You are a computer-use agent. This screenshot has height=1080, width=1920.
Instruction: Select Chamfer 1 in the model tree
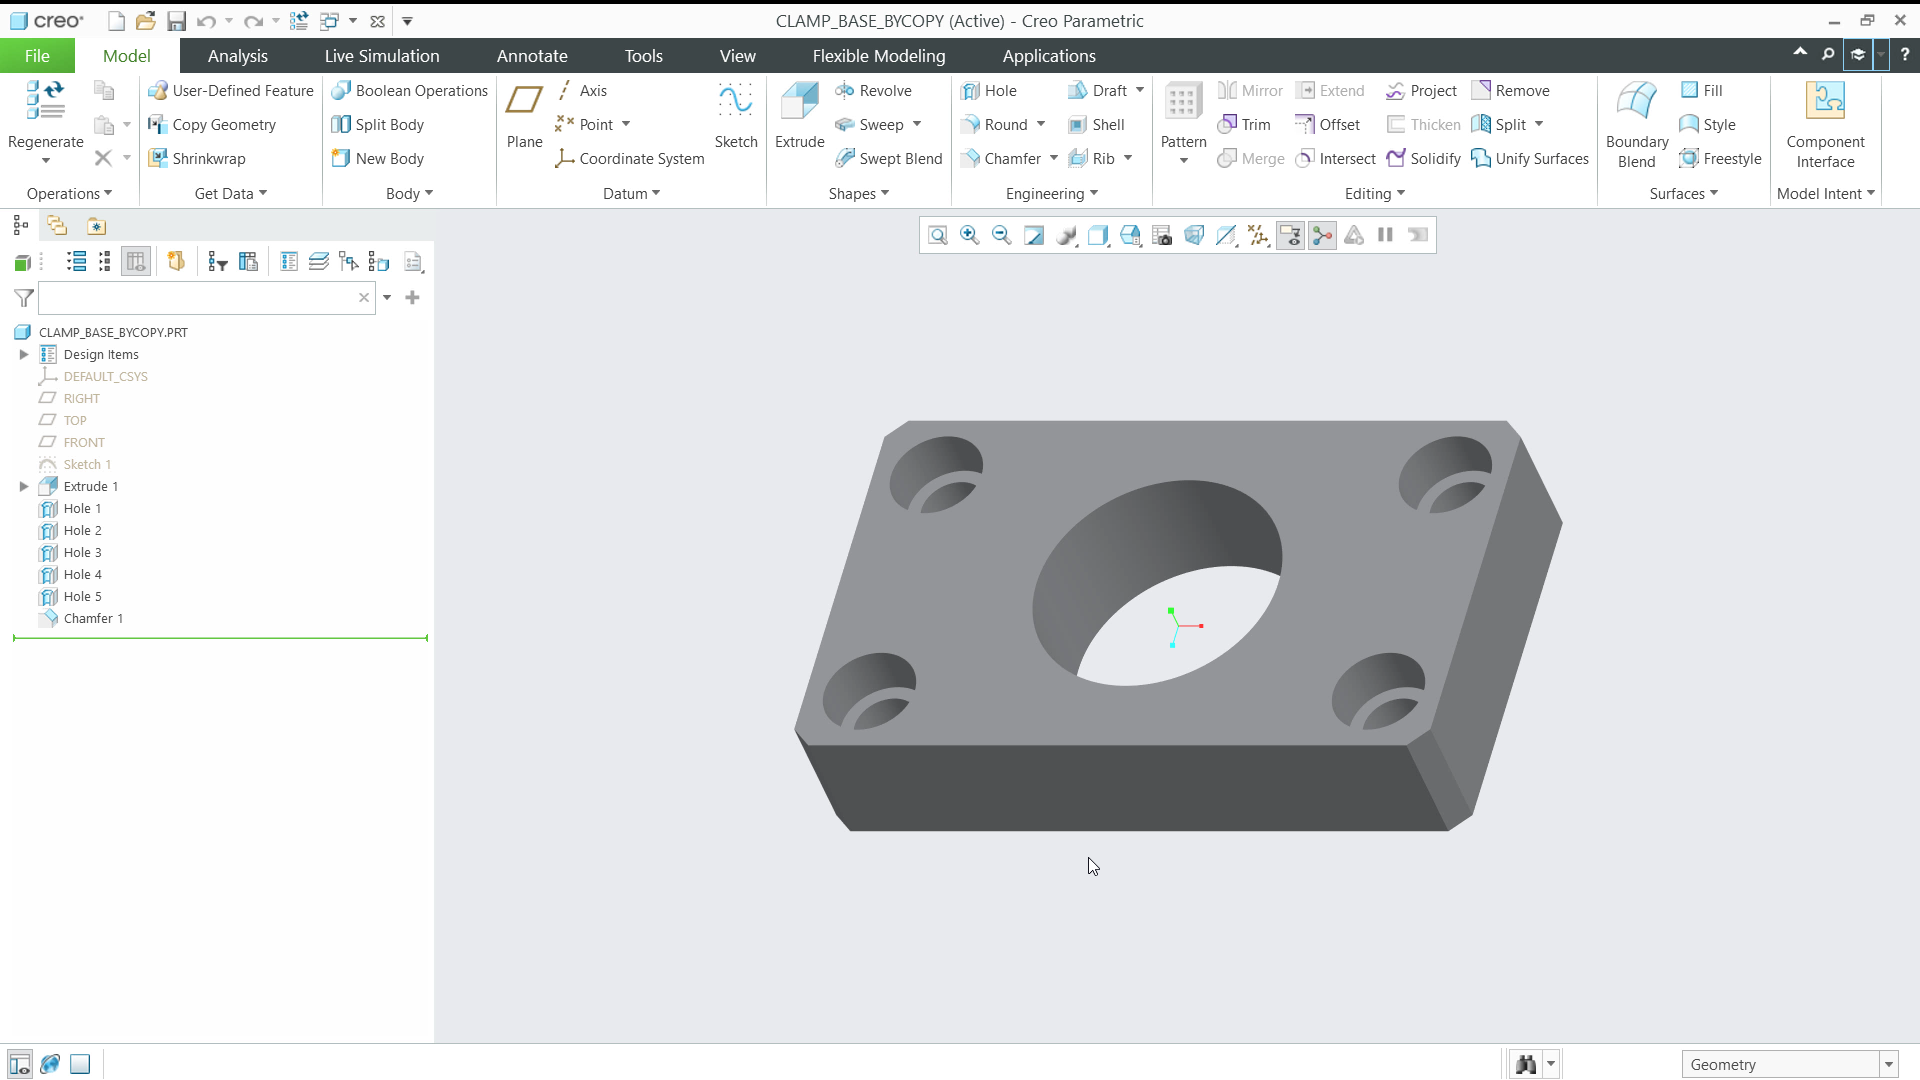[x=93, y=619]
